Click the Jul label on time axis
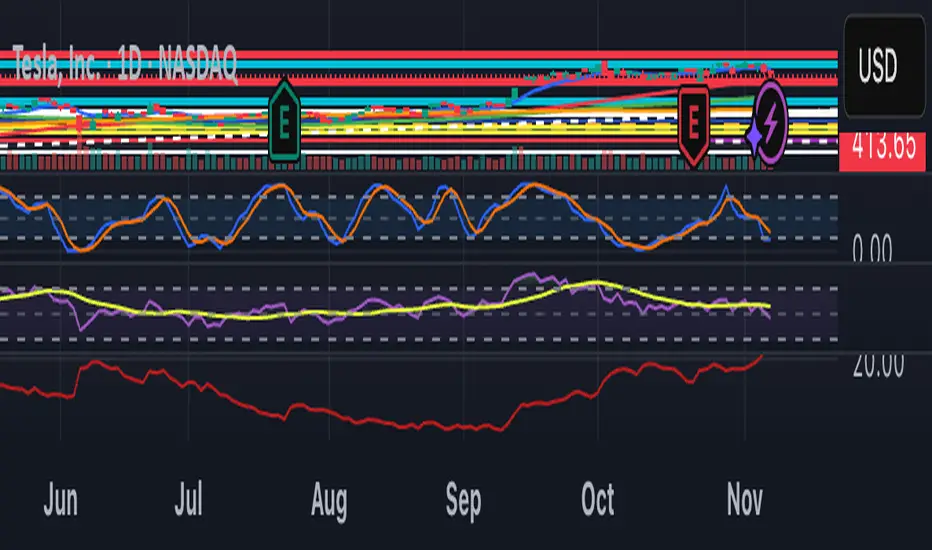Viewport: 932px width, 550px height. pos(188,499)
